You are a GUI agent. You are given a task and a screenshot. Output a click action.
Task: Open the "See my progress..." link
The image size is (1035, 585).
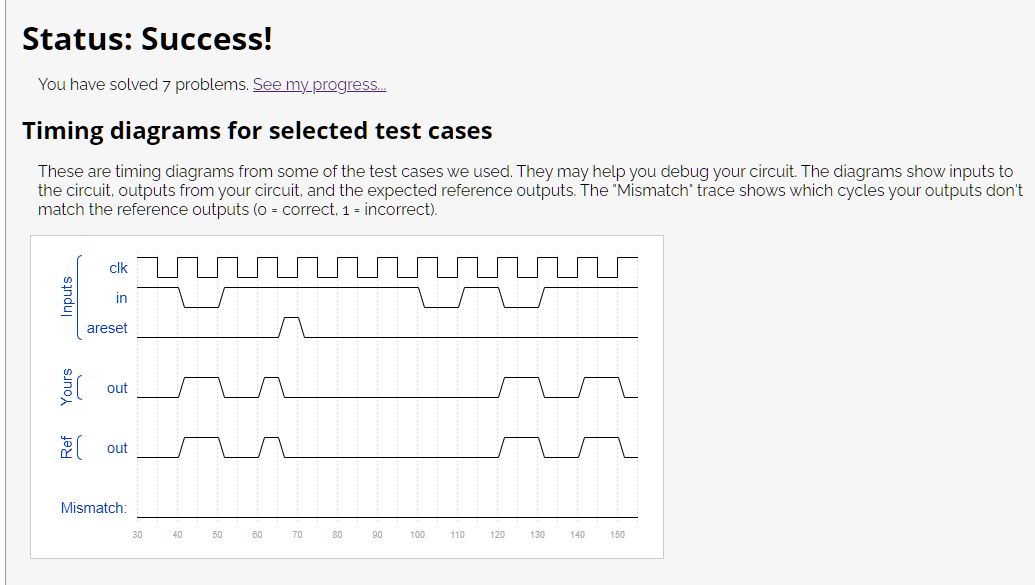pos(319,85)
